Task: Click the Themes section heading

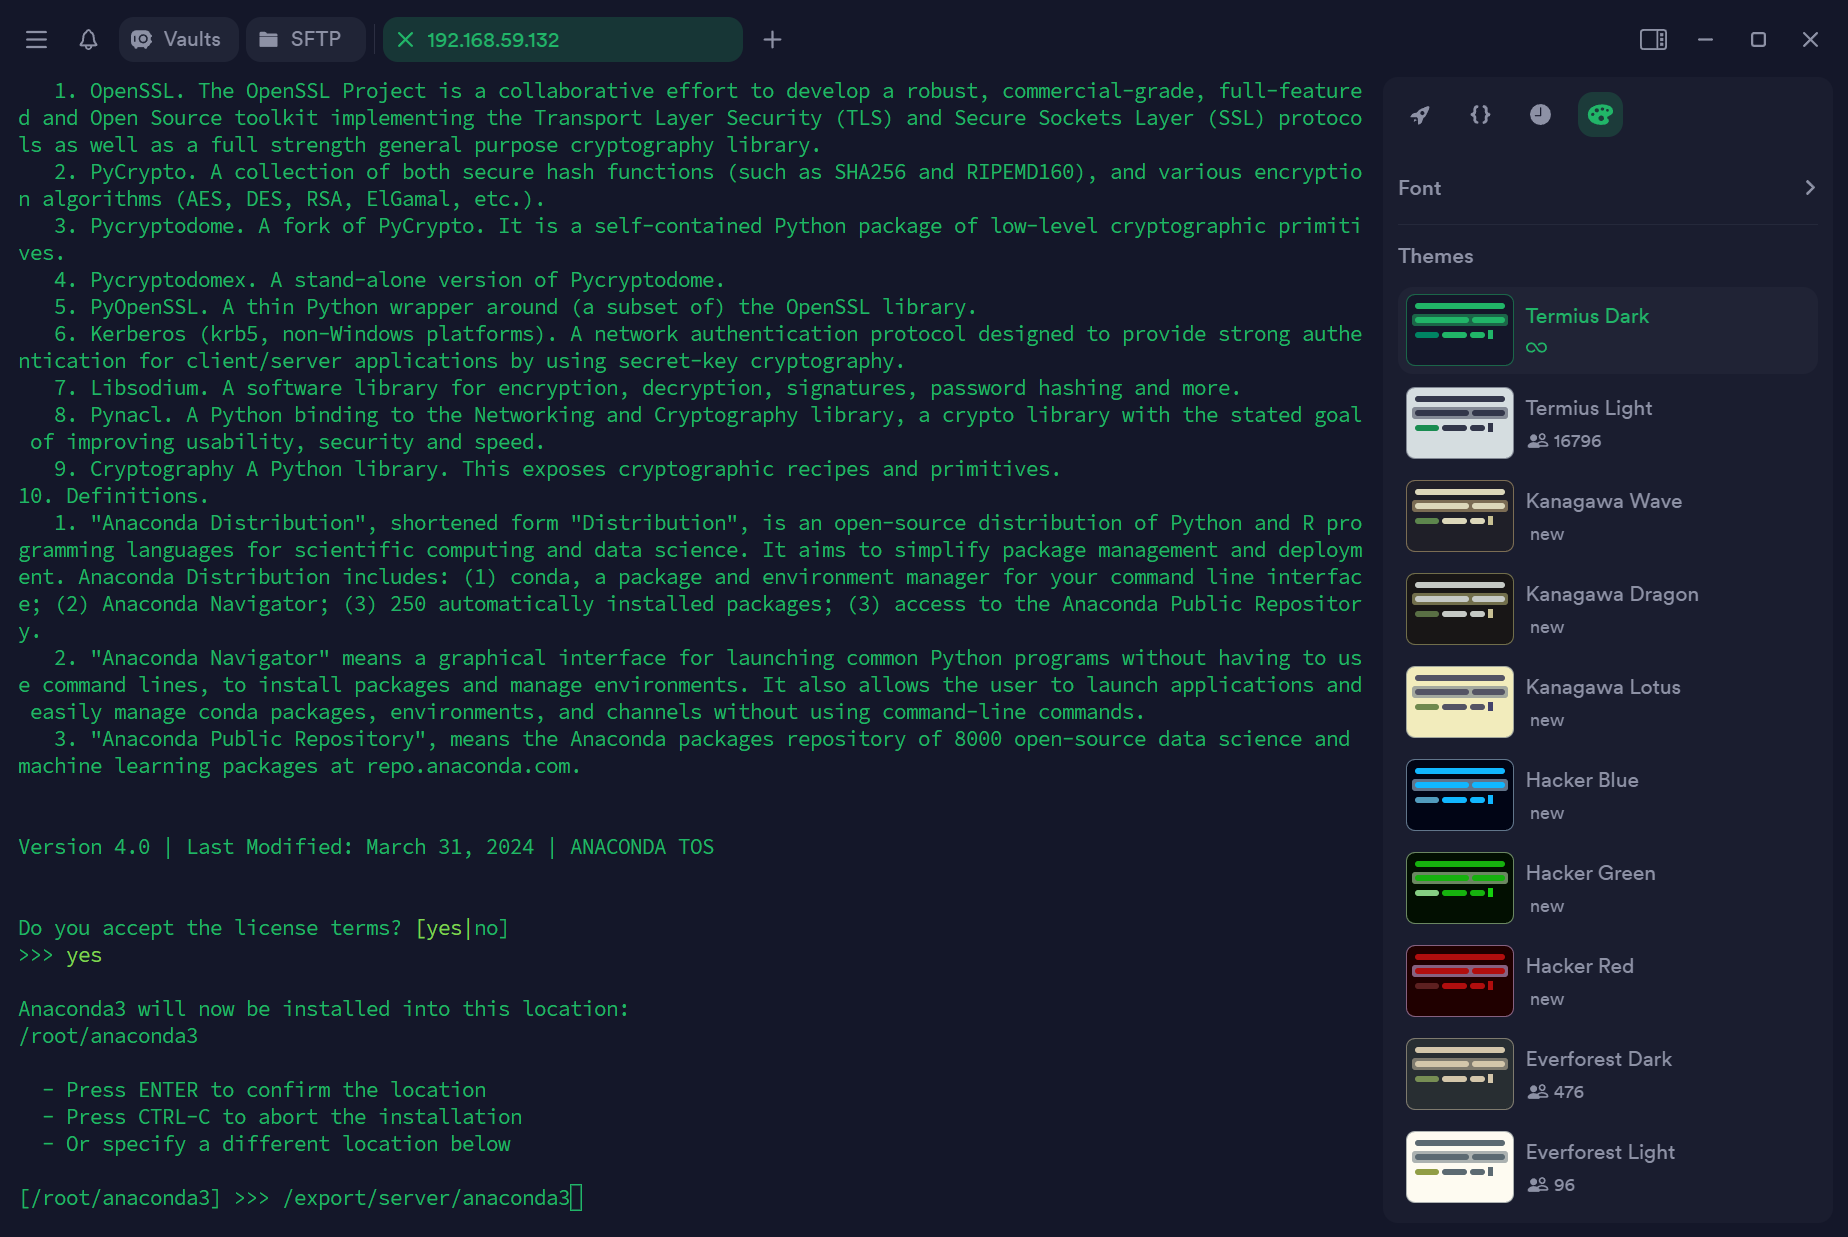Action: tap(1435, 256)
